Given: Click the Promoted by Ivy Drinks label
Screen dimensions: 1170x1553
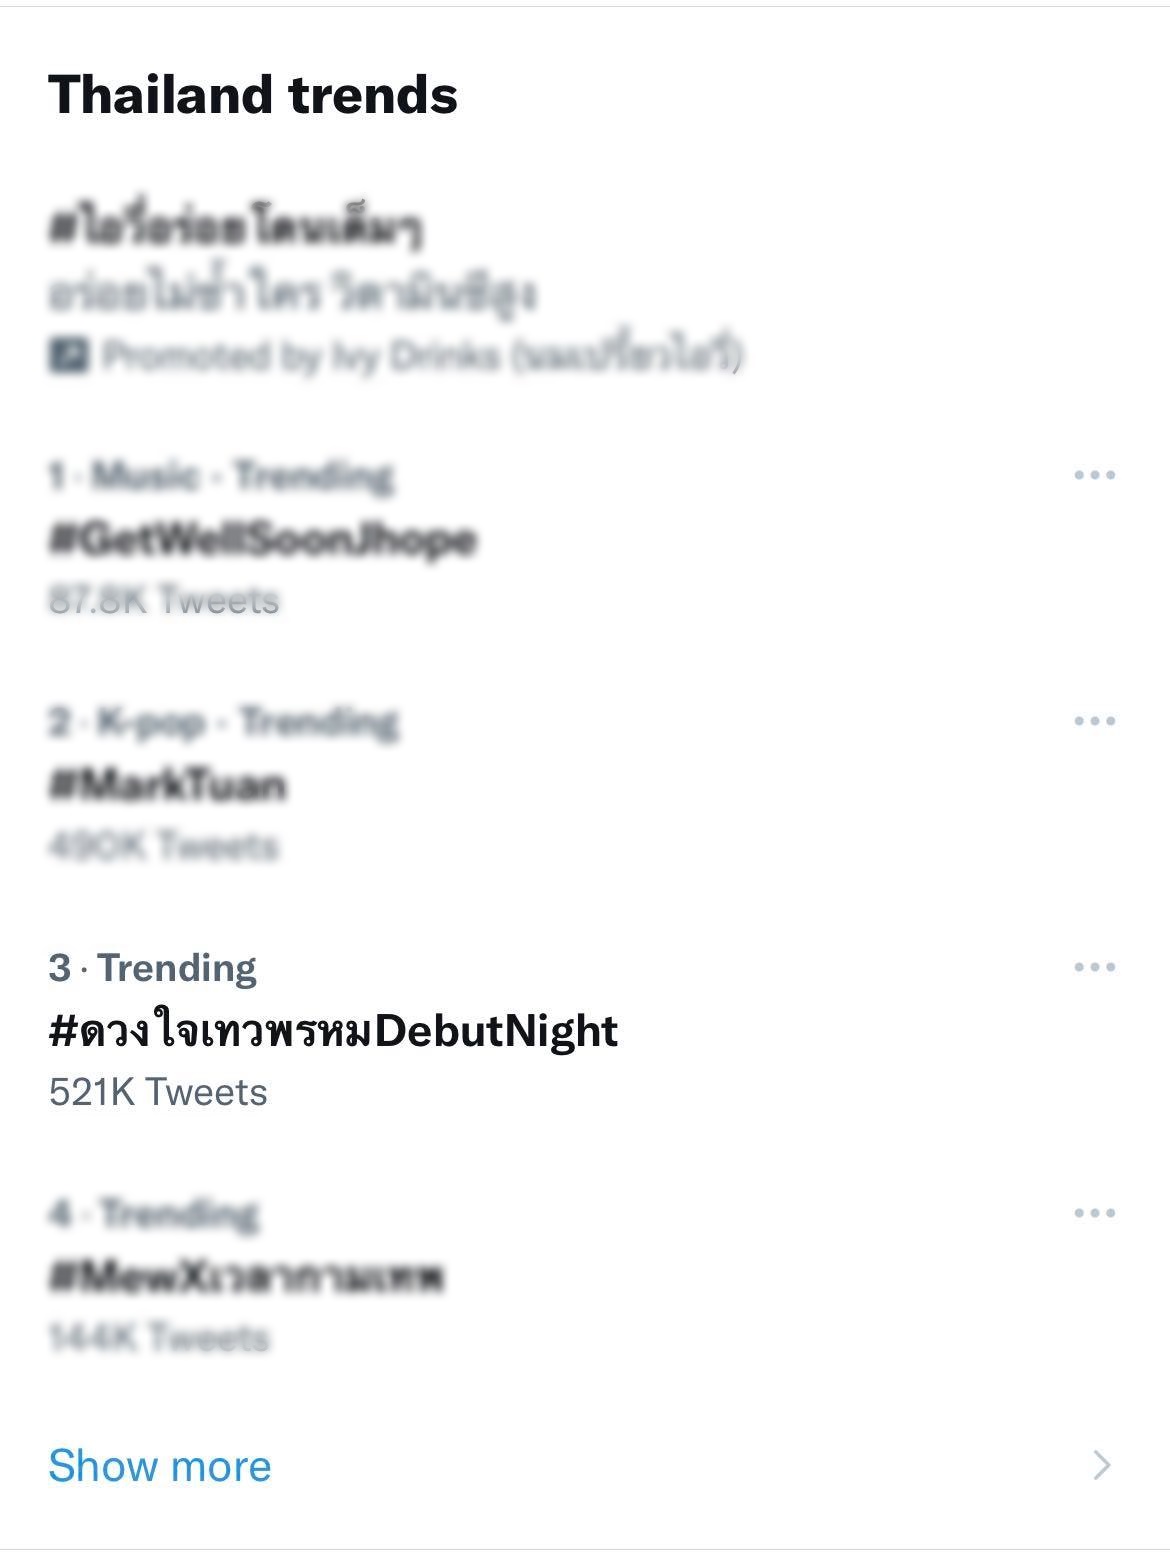Looking at the screenshot, I should 422,356.
